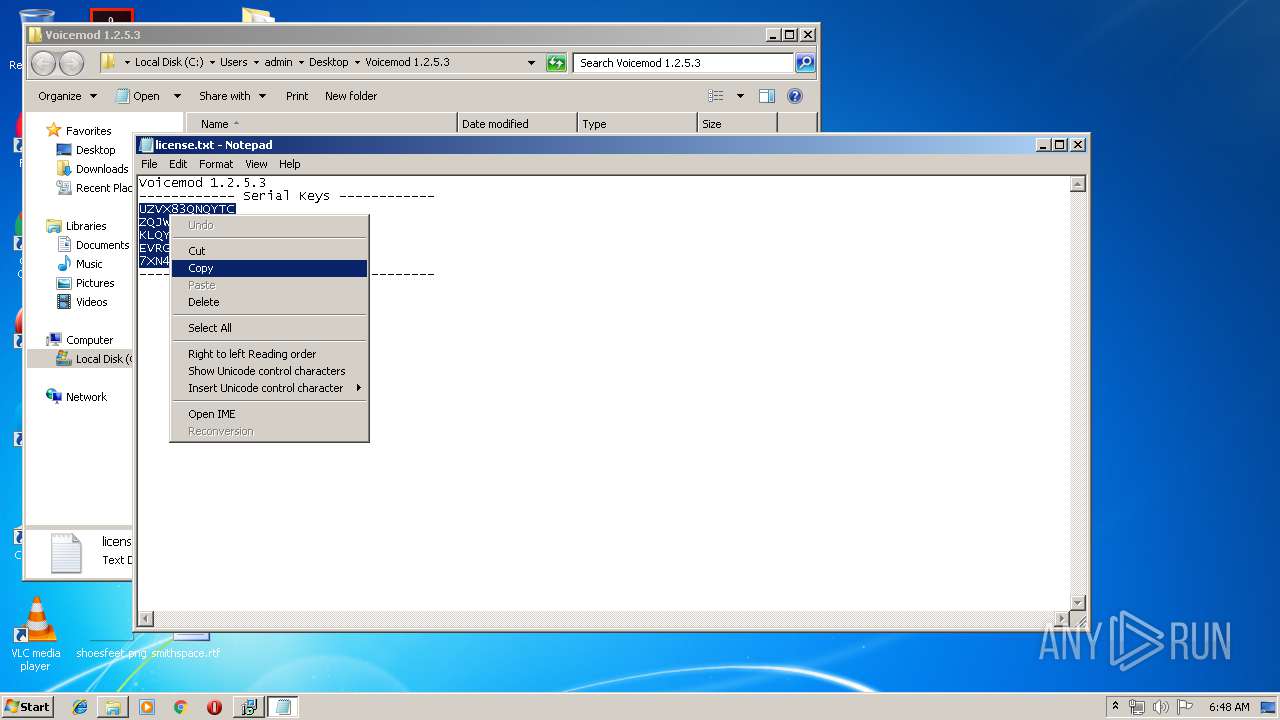Sort by Name column header

click(x=320, y=124)
